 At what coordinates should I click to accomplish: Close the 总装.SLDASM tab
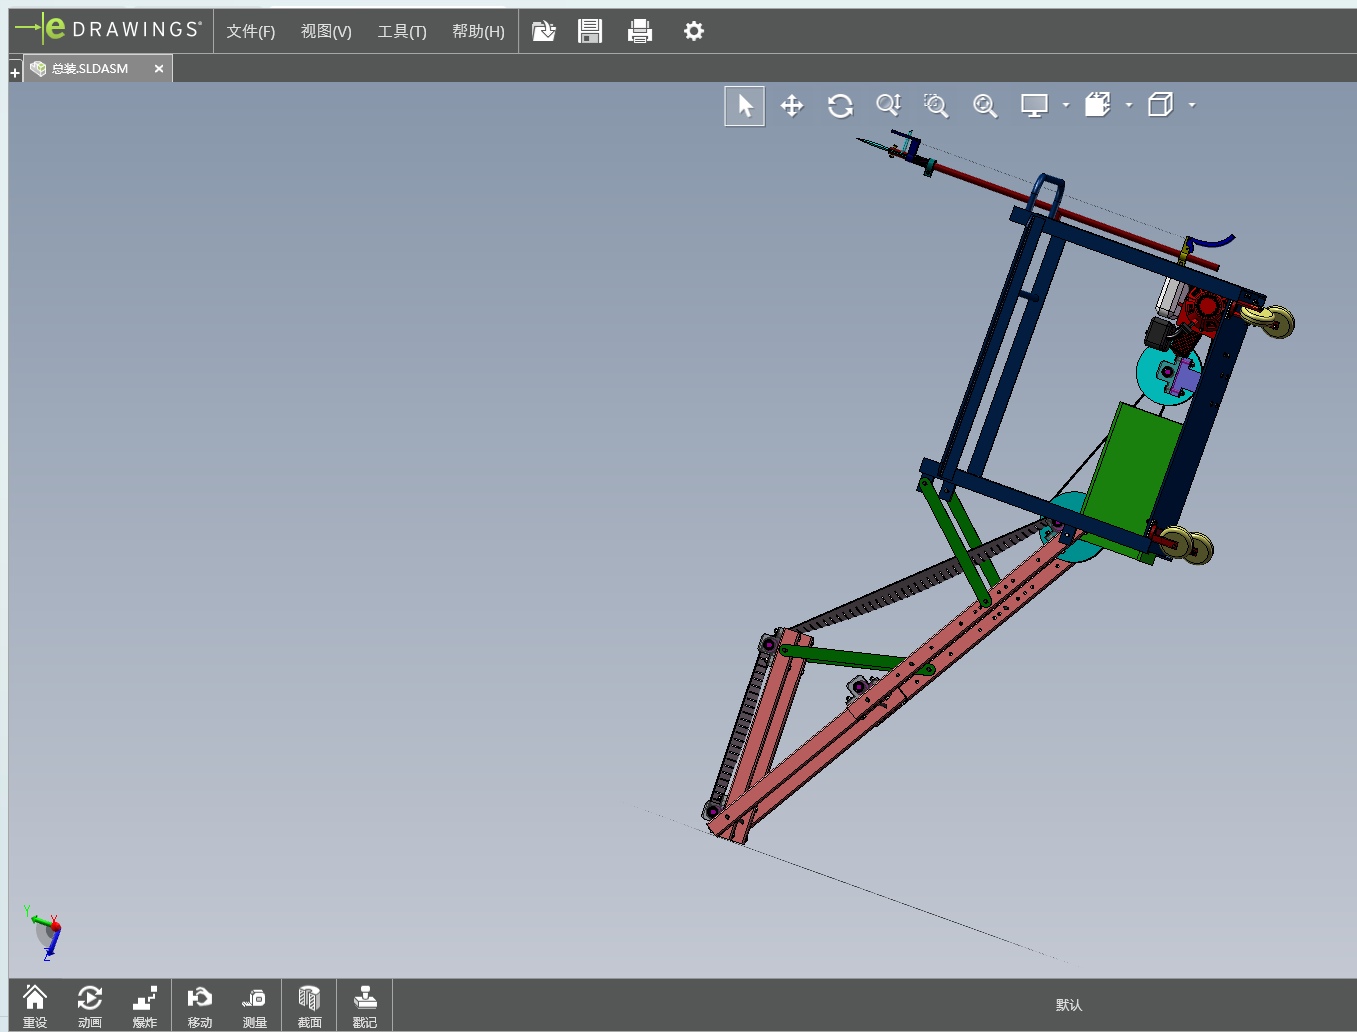point(159,69)
